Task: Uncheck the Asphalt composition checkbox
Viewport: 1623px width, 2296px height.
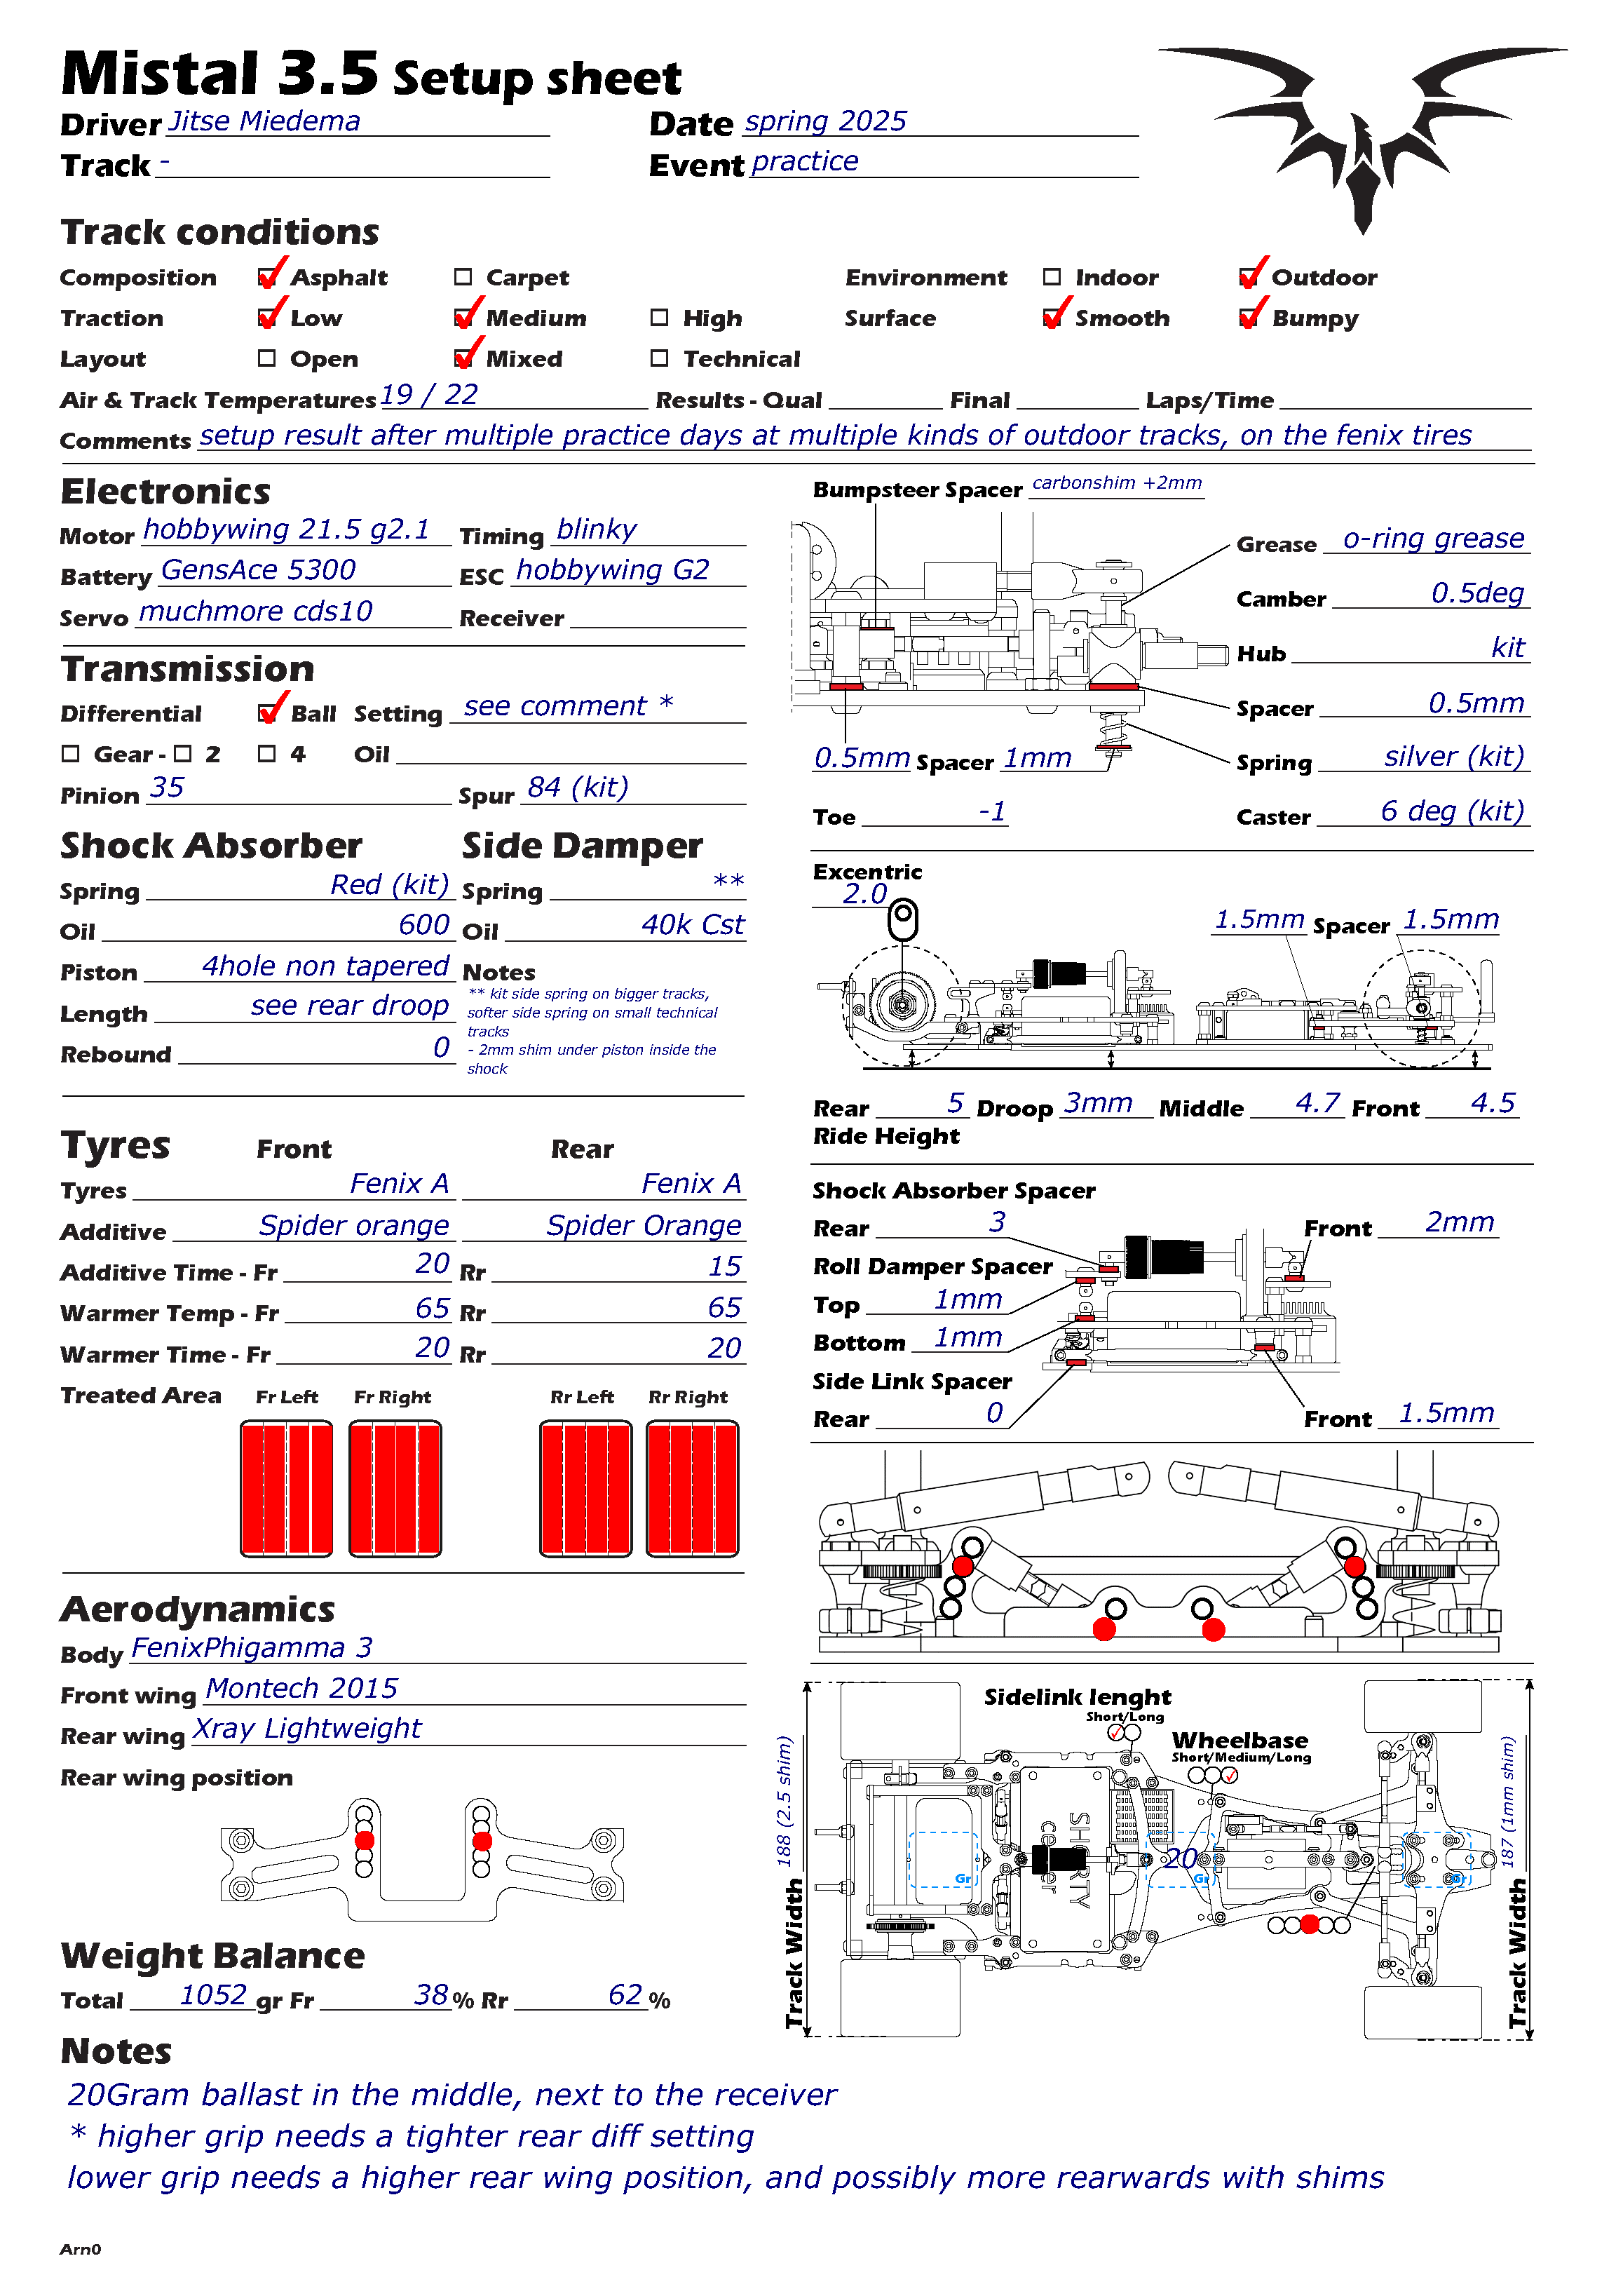Action: click(x=267, y=277)
